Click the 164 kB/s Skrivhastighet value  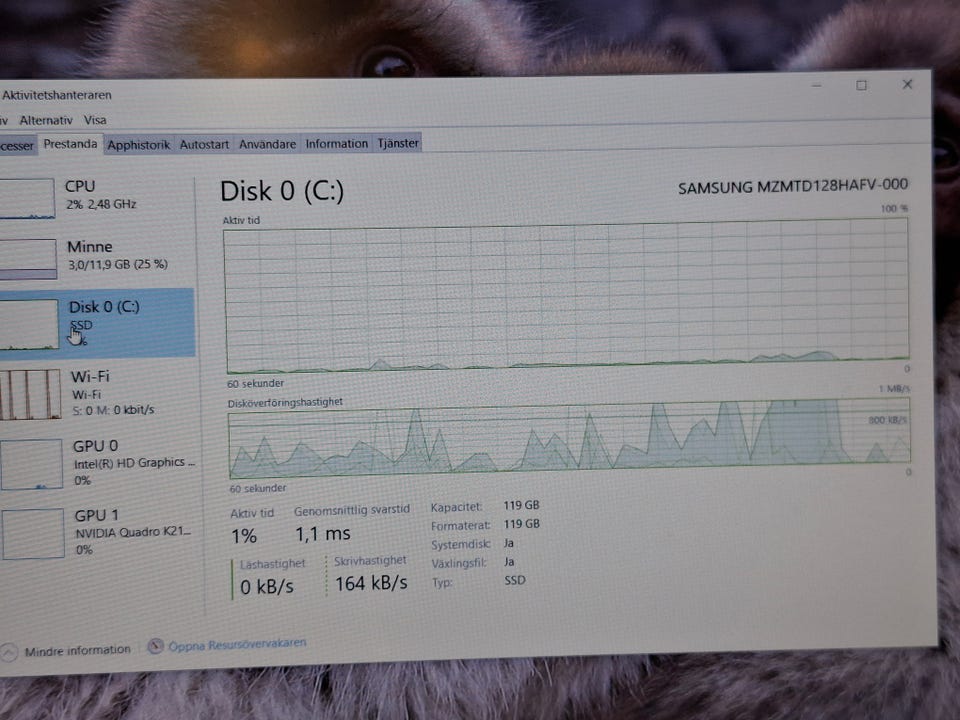[x=371, y=583]
